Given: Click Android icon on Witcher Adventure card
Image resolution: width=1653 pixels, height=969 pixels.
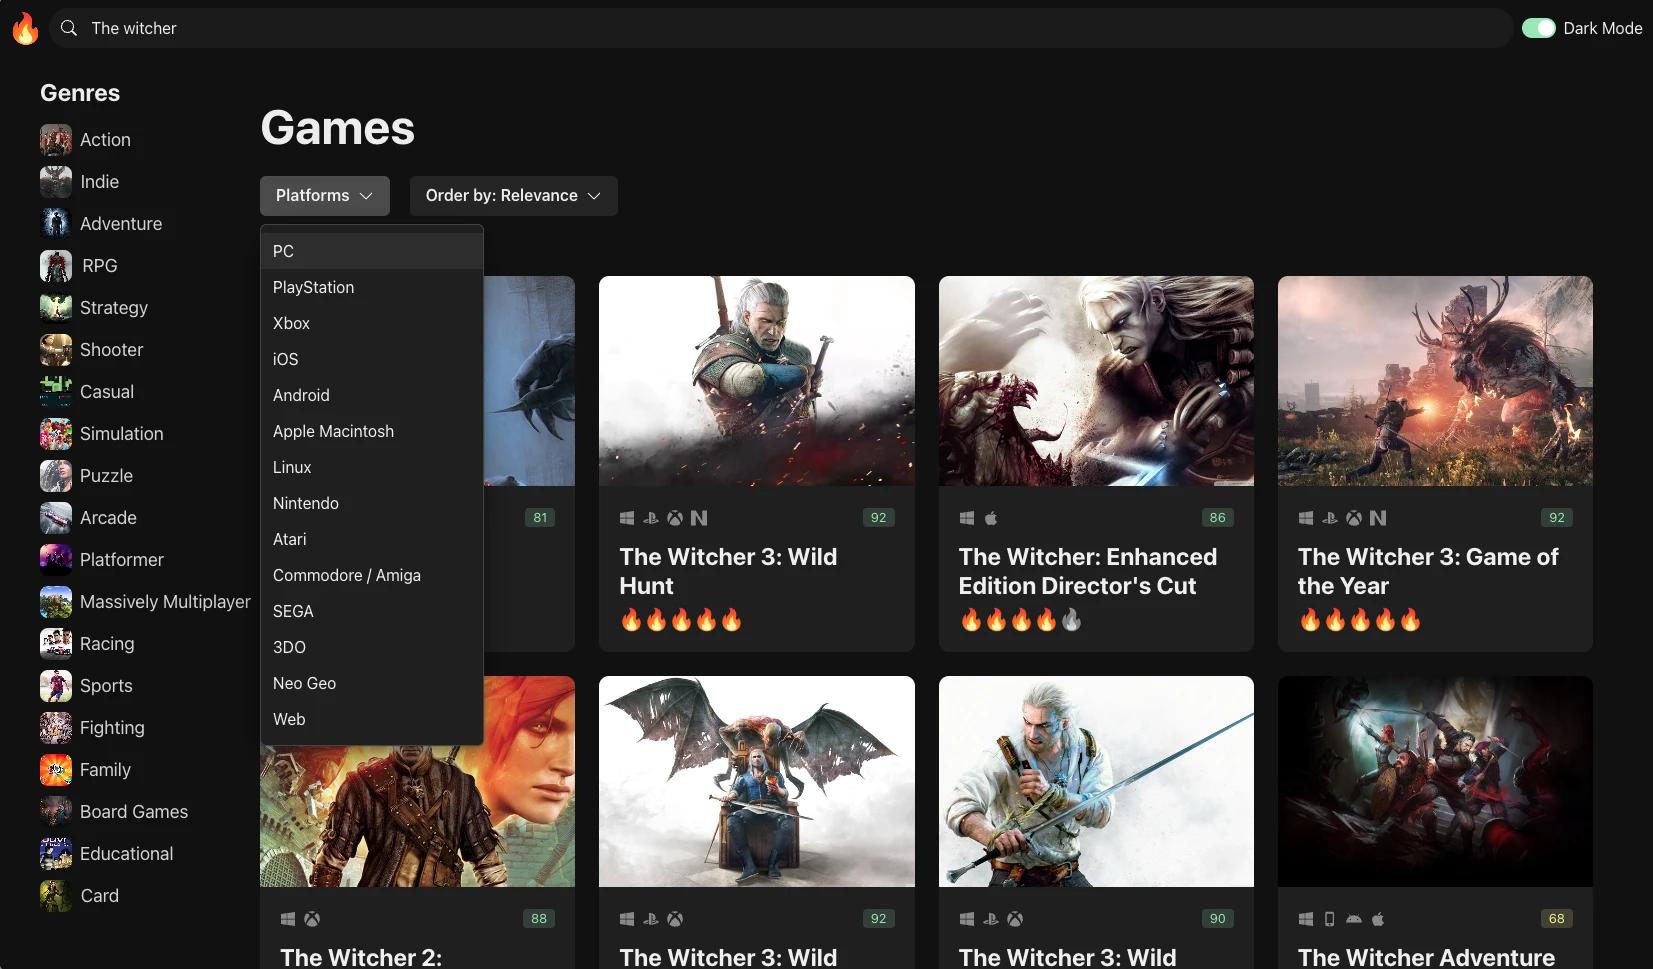Looking at the screenshot, I should [1354, 919].
